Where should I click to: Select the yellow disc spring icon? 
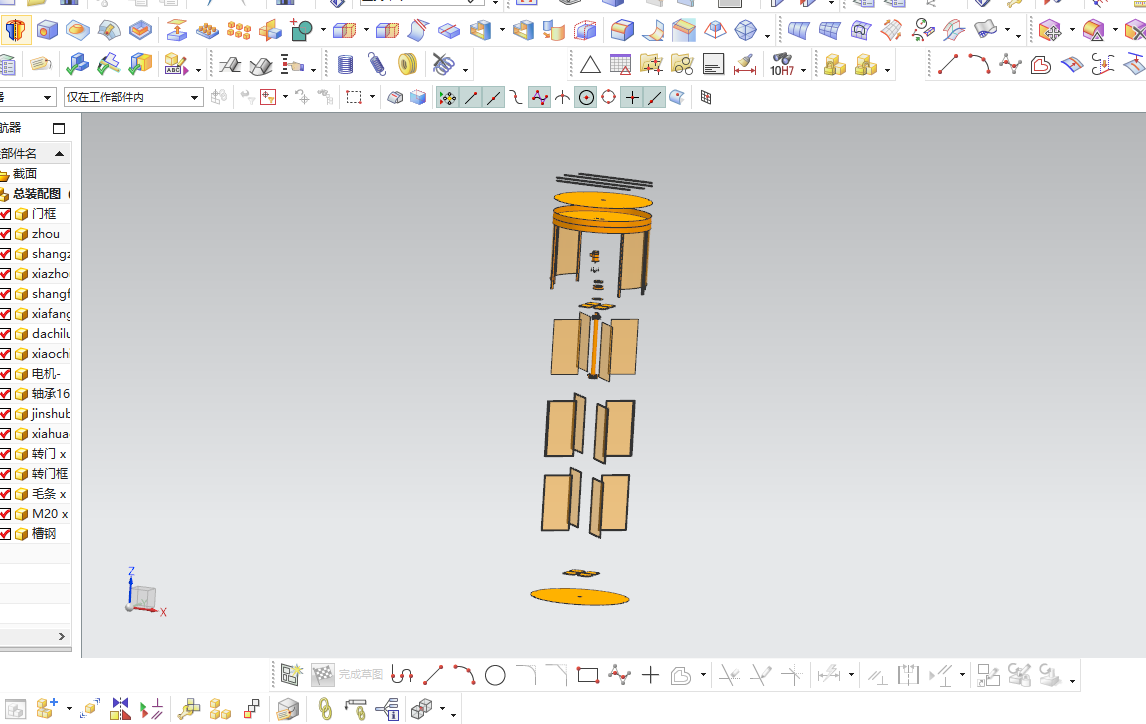point(407,65)
